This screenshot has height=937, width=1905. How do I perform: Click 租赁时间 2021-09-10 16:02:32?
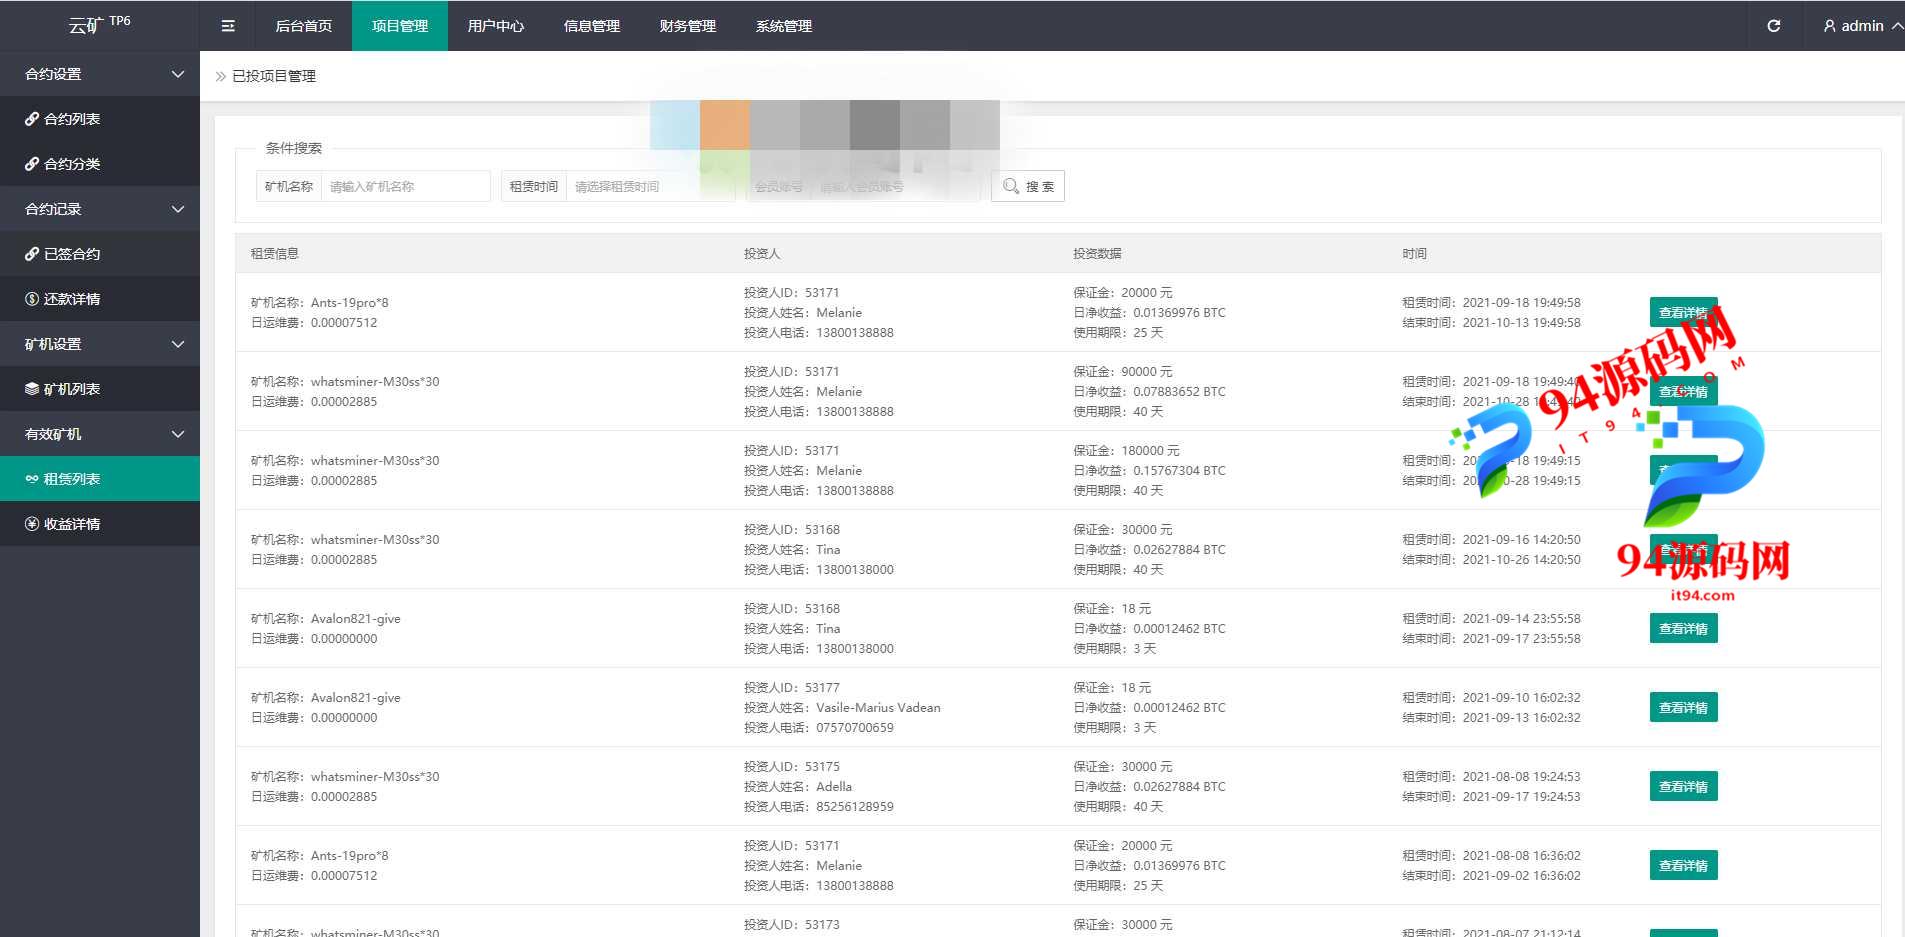tap(1491, 697)
